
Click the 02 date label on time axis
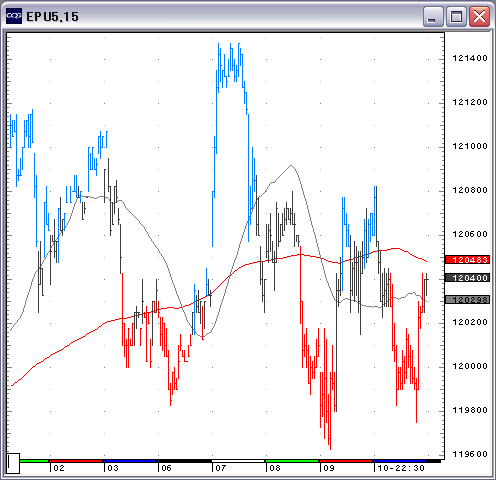click(x=59, y=468)
